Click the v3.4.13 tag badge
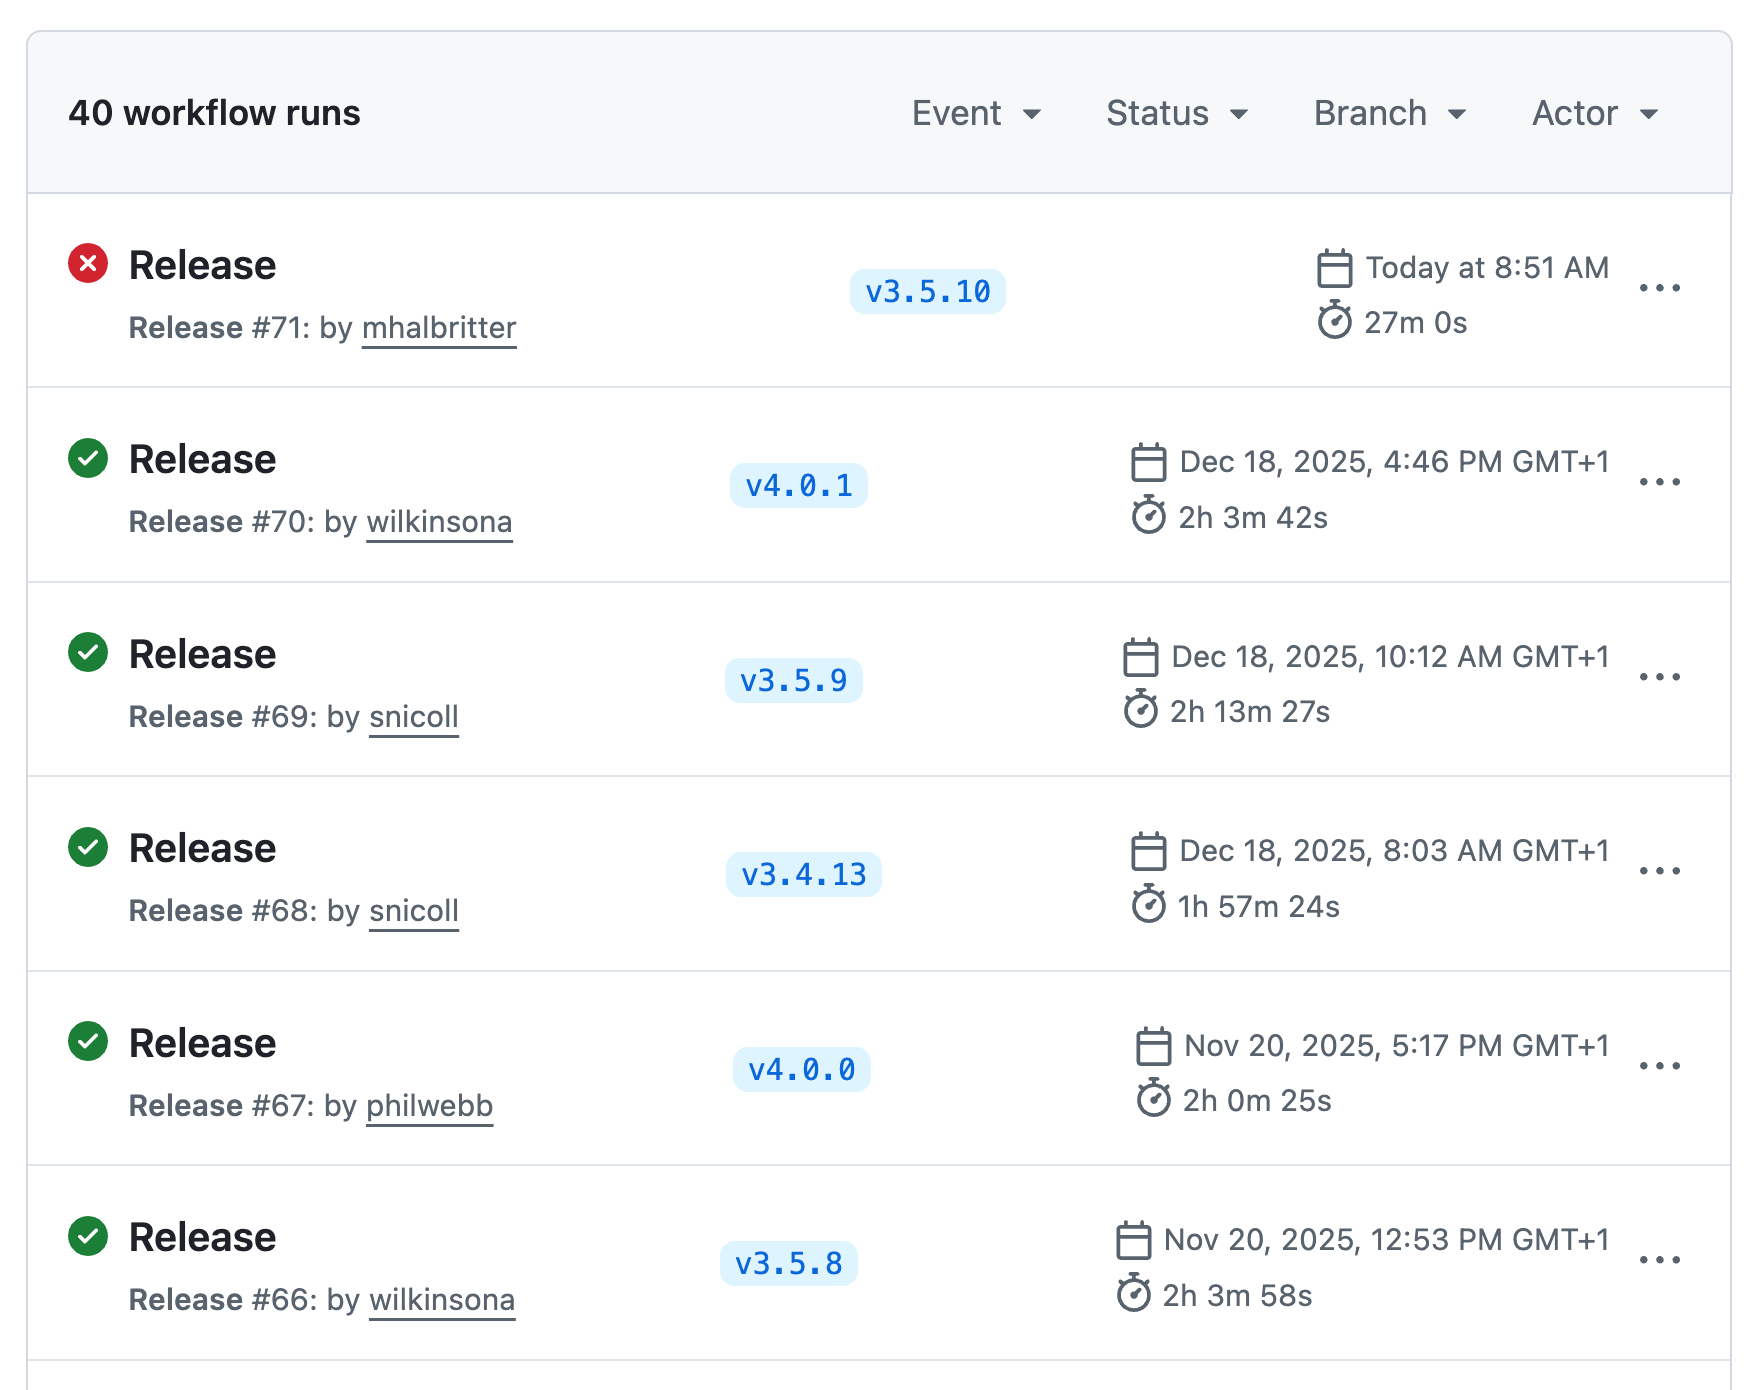 [x=803, y=875]
